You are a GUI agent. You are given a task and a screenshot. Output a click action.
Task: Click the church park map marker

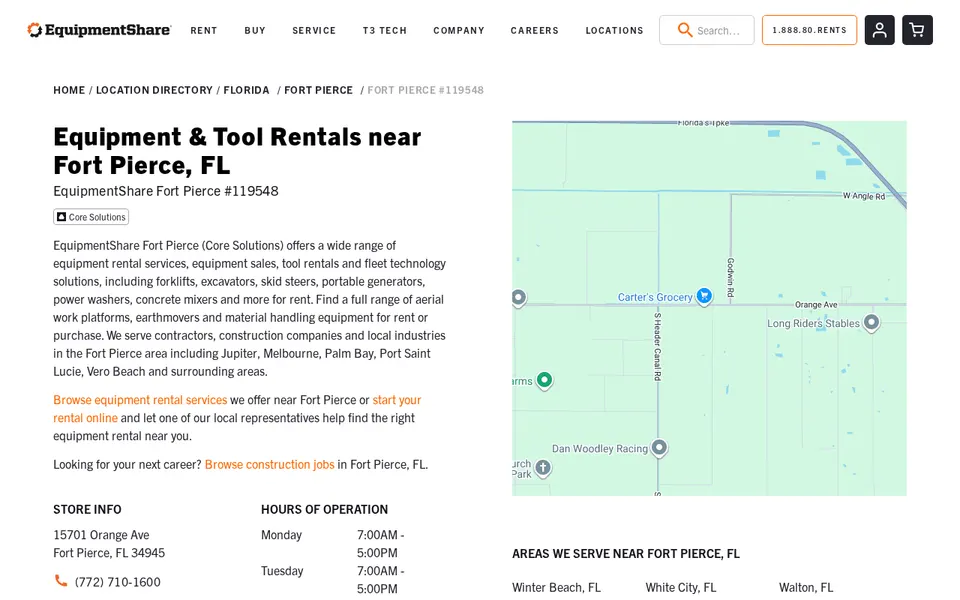[543, 468]
